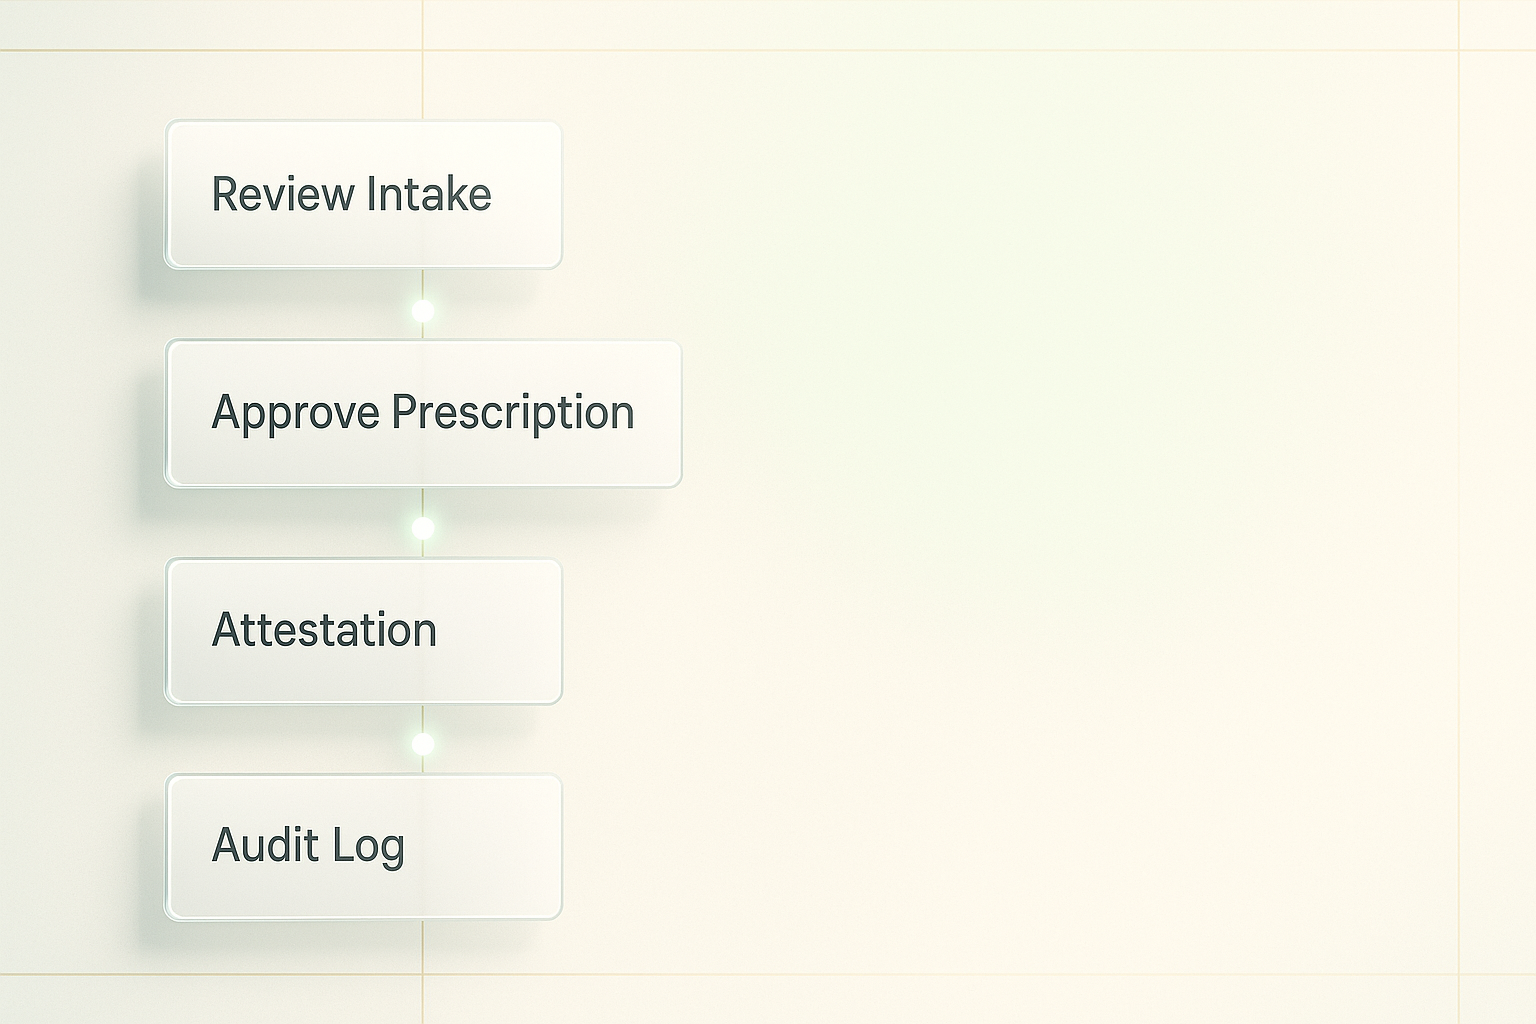Click the right-side vertical guide line

click(1459, 500)
